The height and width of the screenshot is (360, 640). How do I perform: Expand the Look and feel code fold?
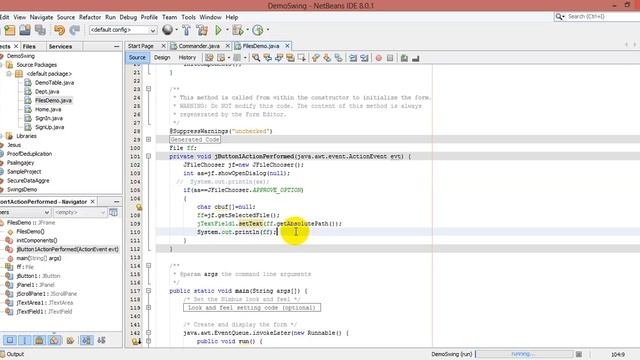(149, 308)
